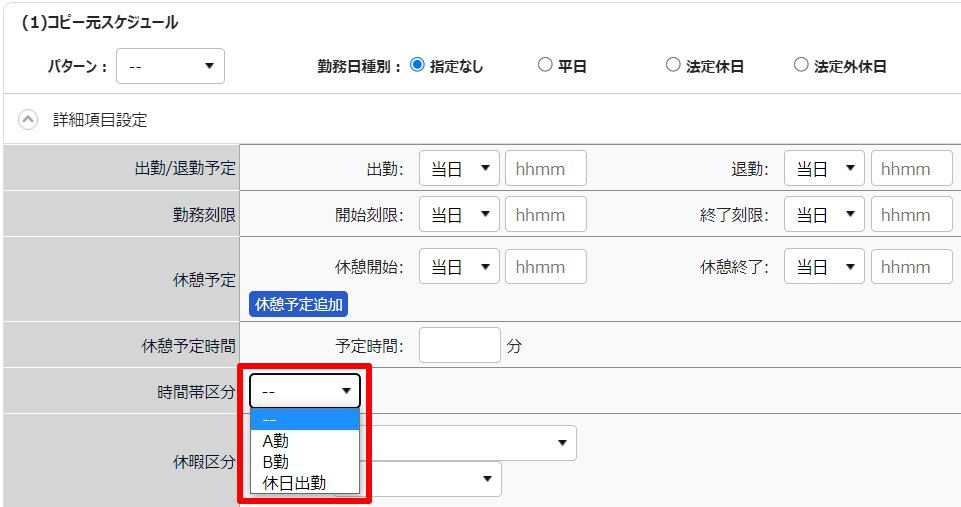Click the 終了刻限 hhmm time field
Screen dimensions: 961x507
click(911, 214)
